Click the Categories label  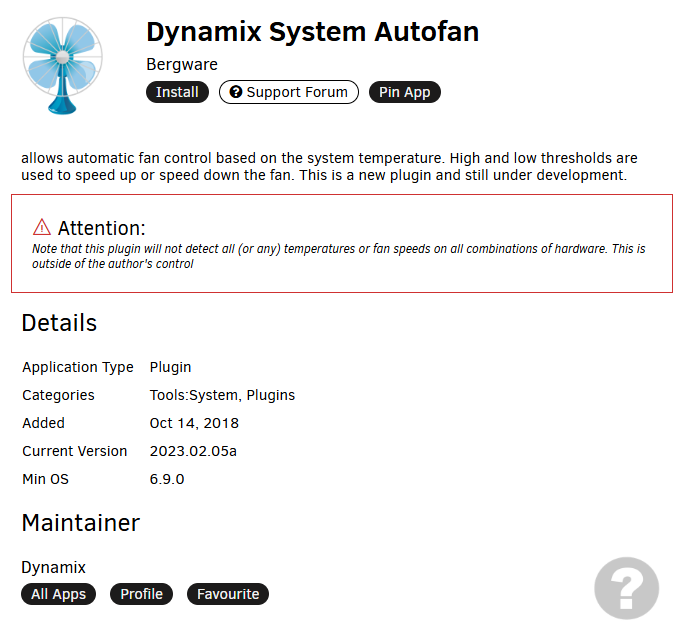tap(58, 395)
